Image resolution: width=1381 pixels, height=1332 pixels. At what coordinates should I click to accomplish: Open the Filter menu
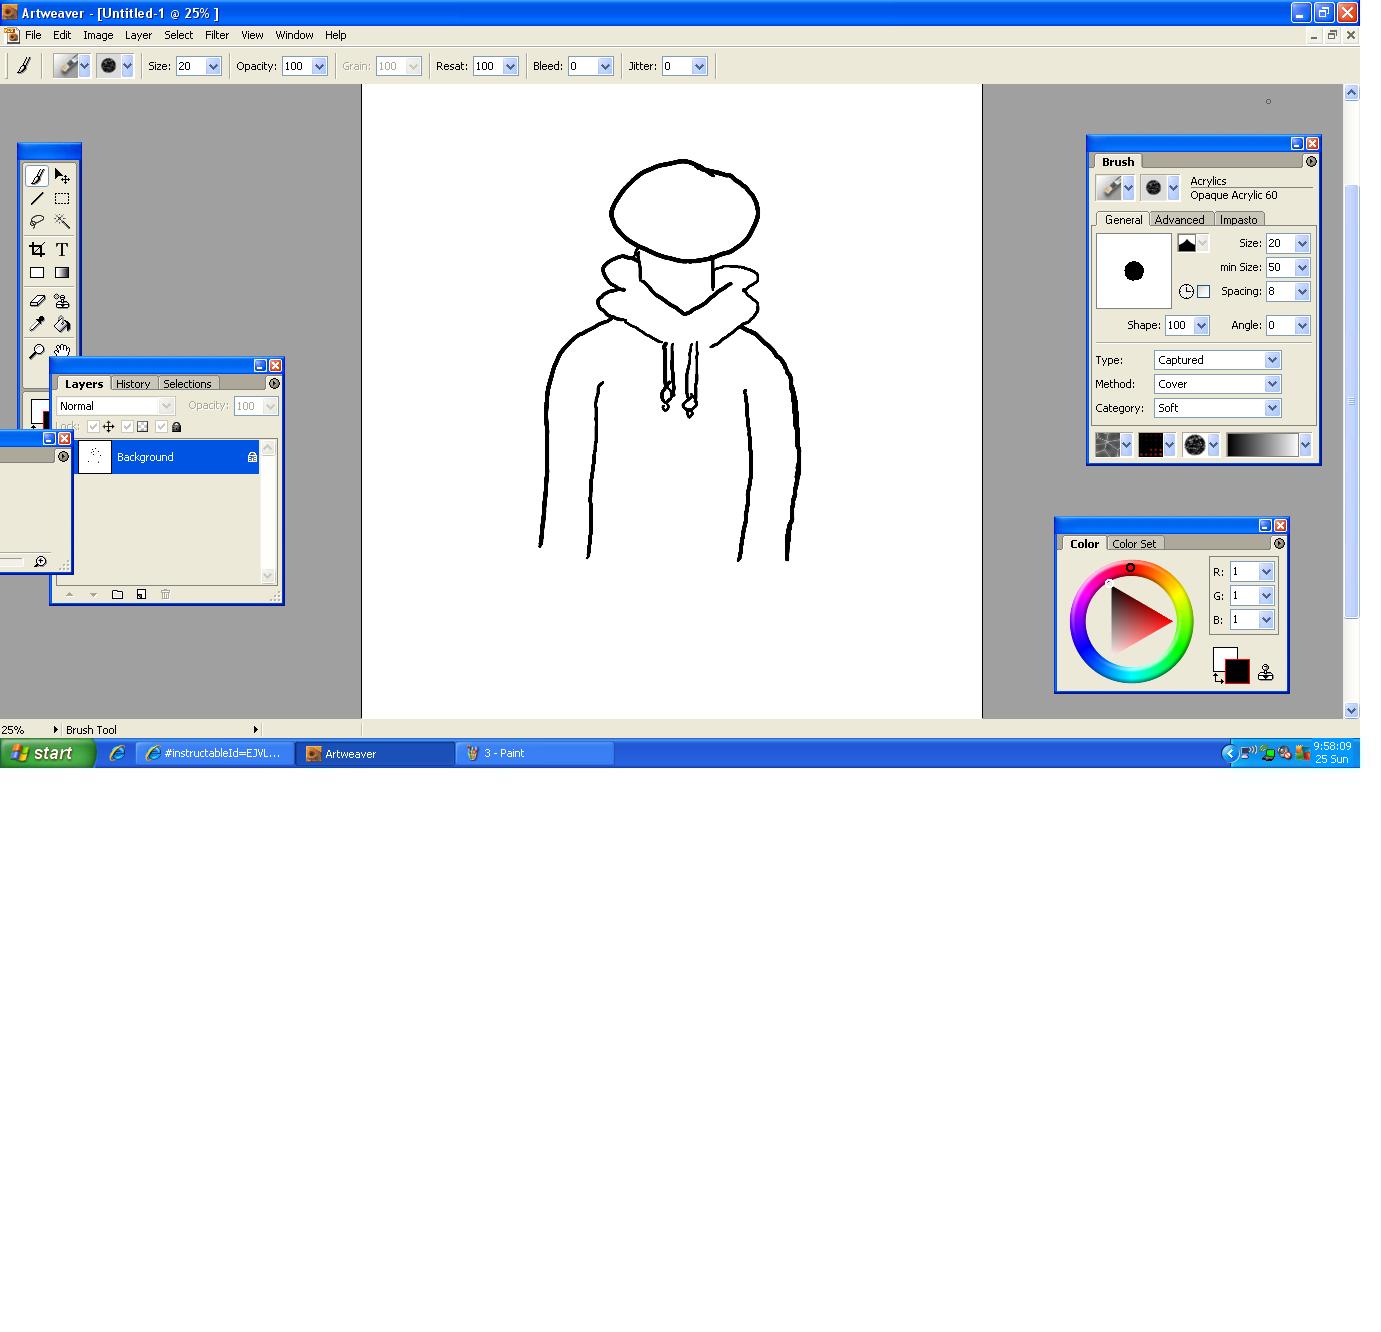[x=217, y=35]
